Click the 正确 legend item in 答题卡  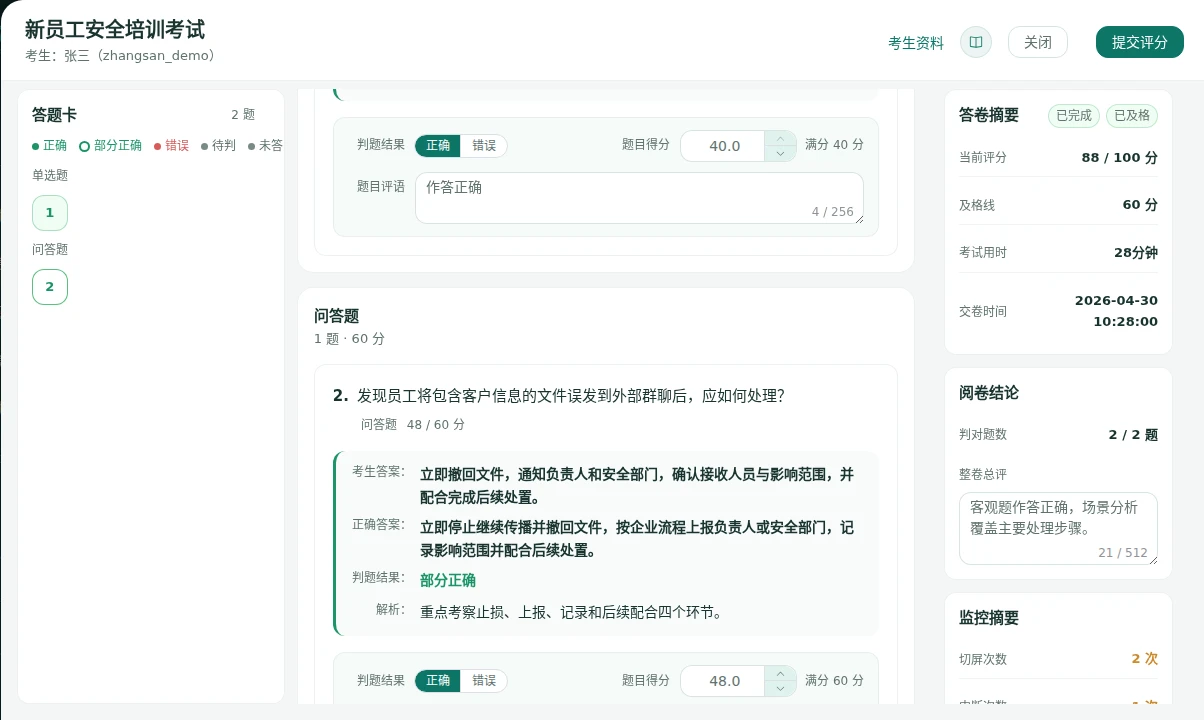(x=50, y=145)
